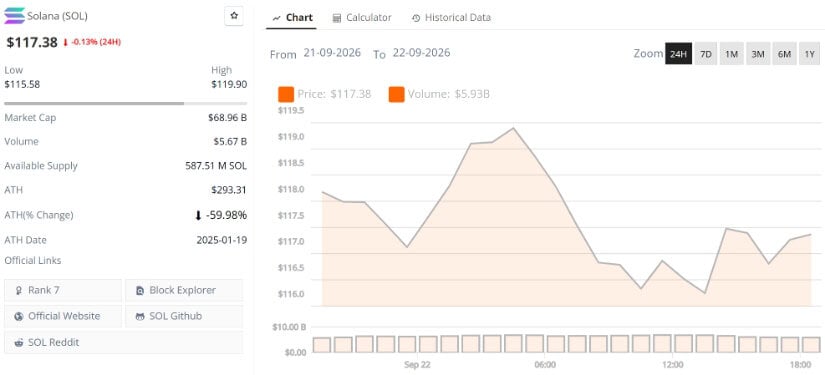Image resolution: width=825 pixels, height=375 pixels.
Task: Click the SOL Github cat icon
Action: point(140,316)
